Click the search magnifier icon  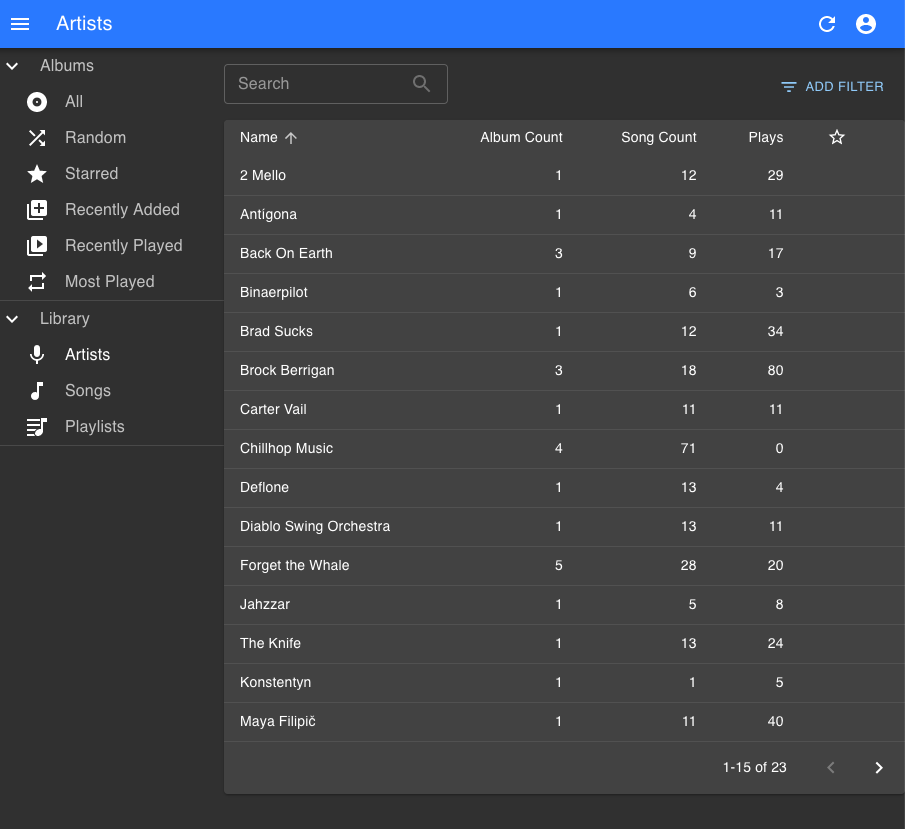coord(422,84)
